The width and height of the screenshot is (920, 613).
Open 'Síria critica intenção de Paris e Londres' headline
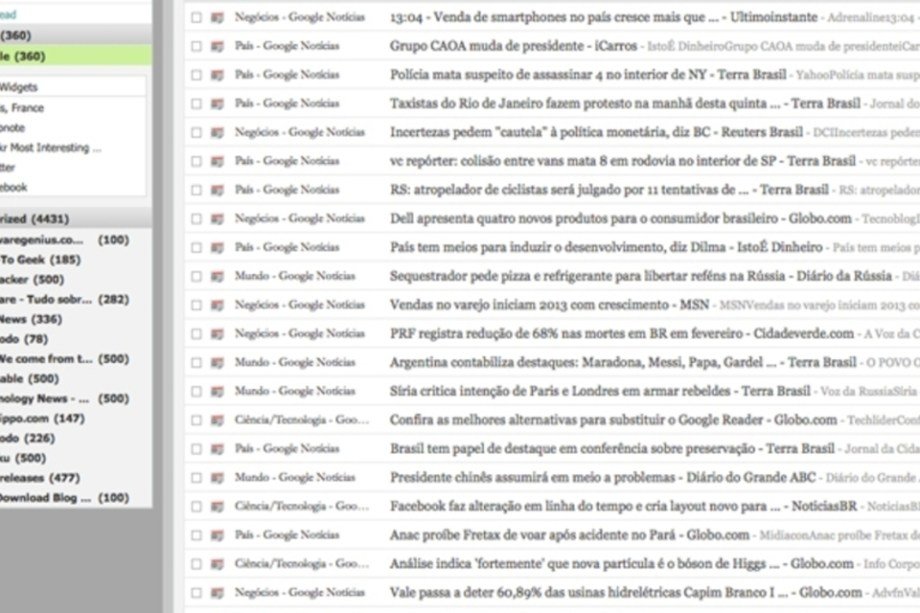coord(600,391)
